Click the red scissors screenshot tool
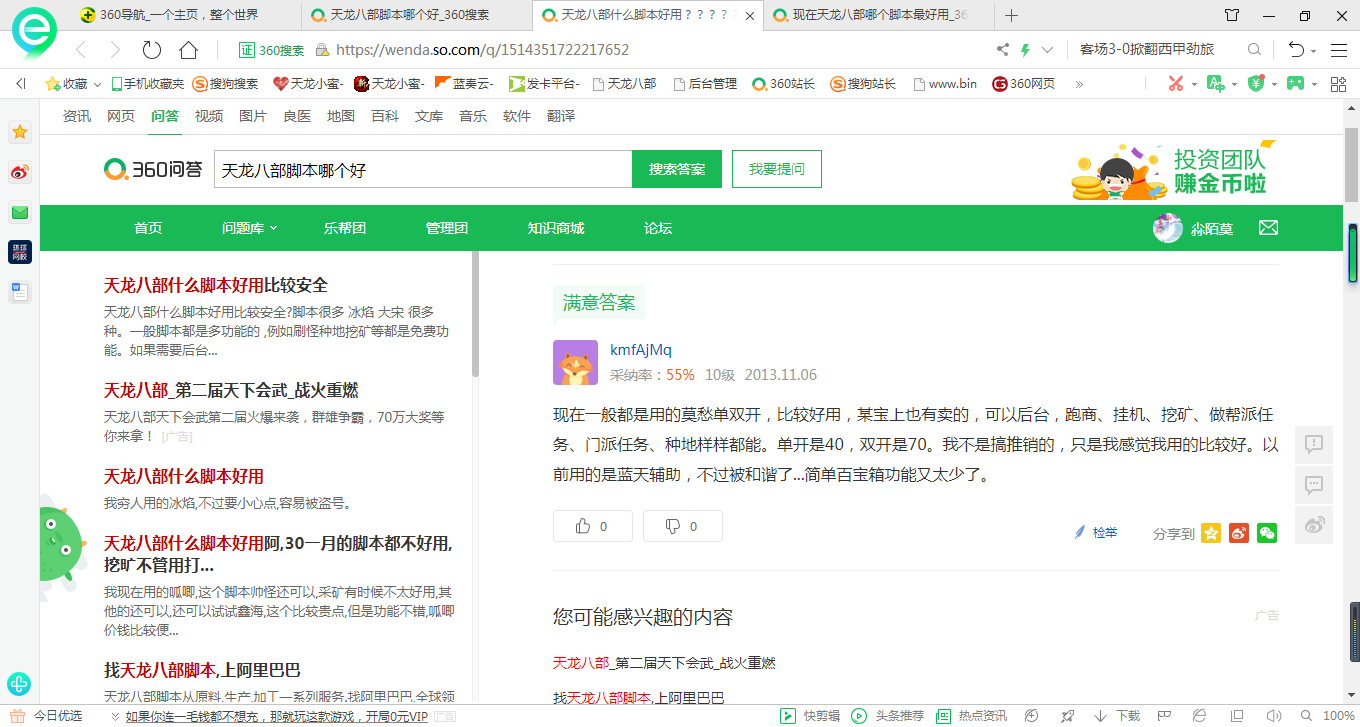The width and height of the screenshot is (1360, 727). tap(1176, 84)
